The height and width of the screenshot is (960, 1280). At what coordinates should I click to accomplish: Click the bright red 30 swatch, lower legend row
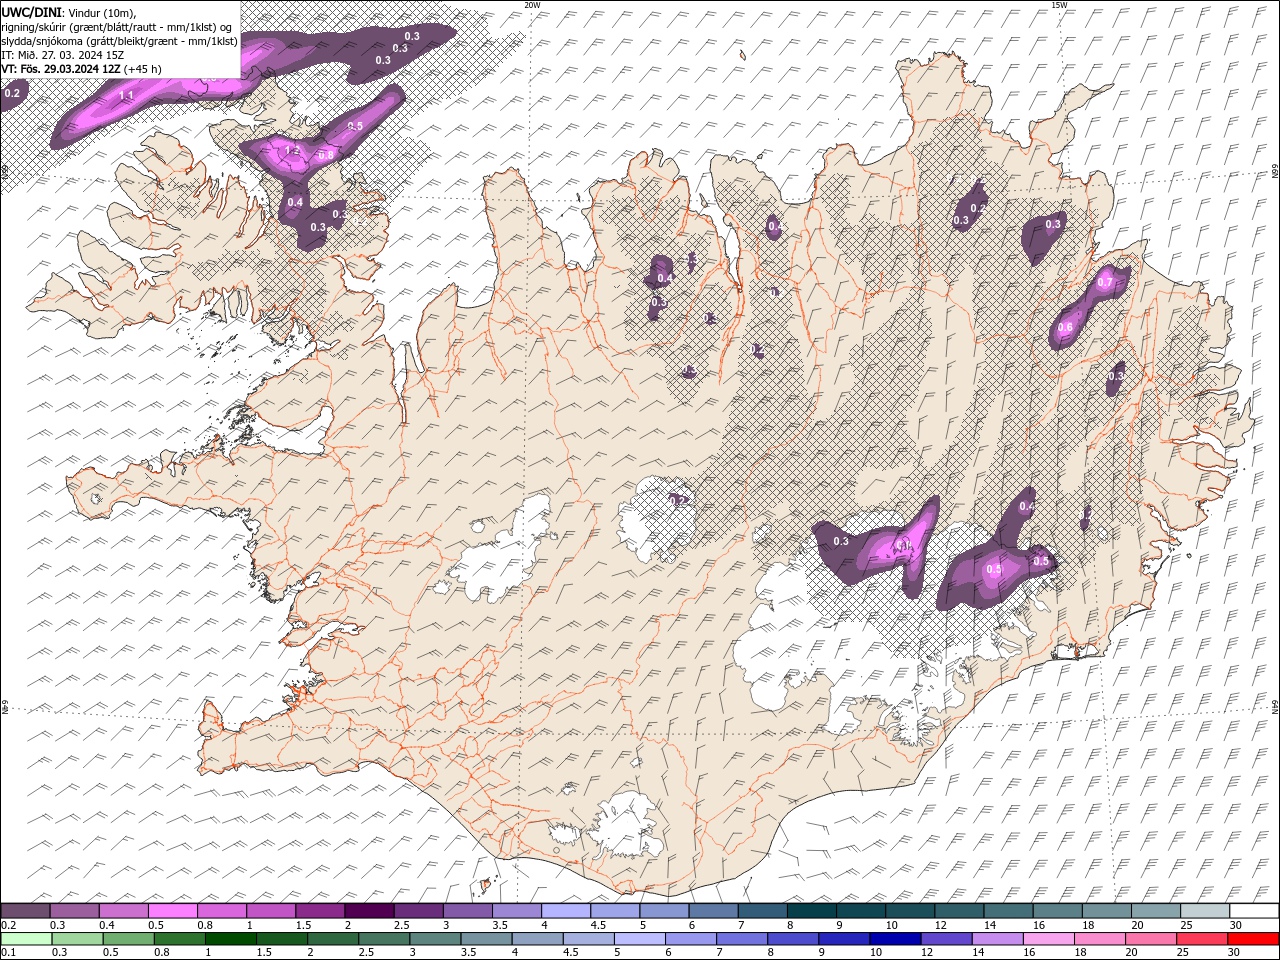[1253, 939]
